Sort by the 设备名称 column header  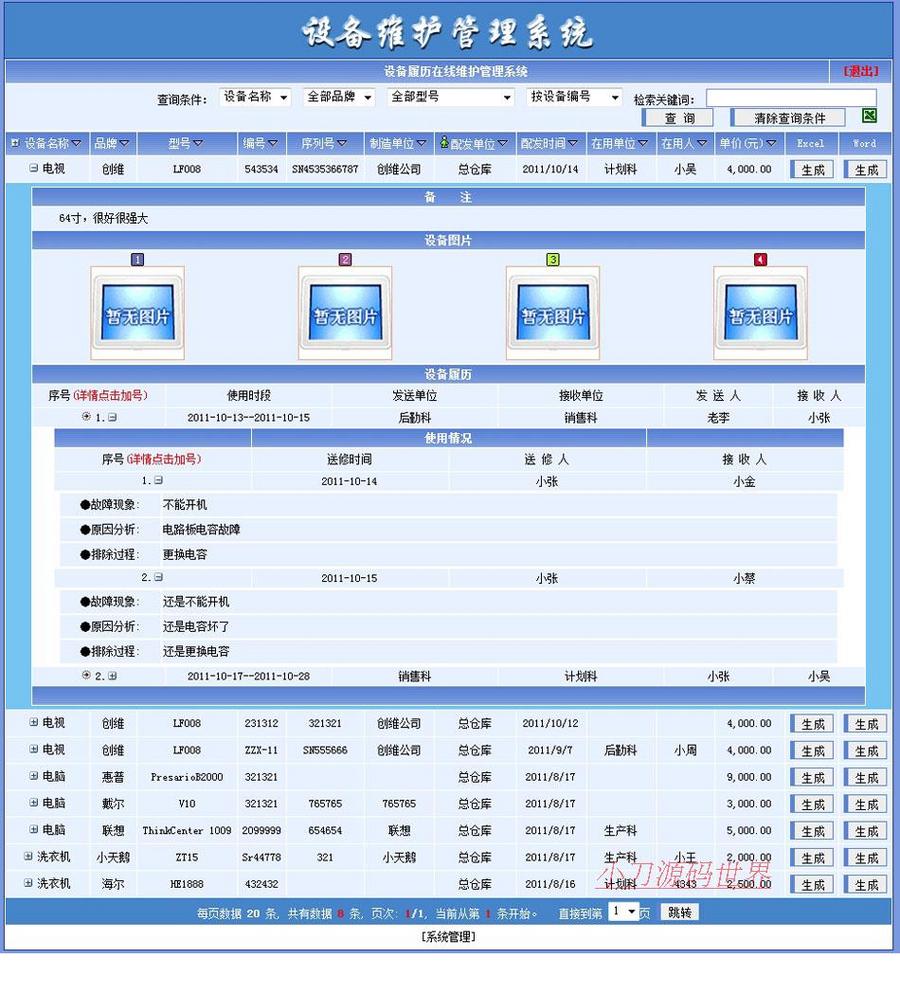click(x=53, y=144)
